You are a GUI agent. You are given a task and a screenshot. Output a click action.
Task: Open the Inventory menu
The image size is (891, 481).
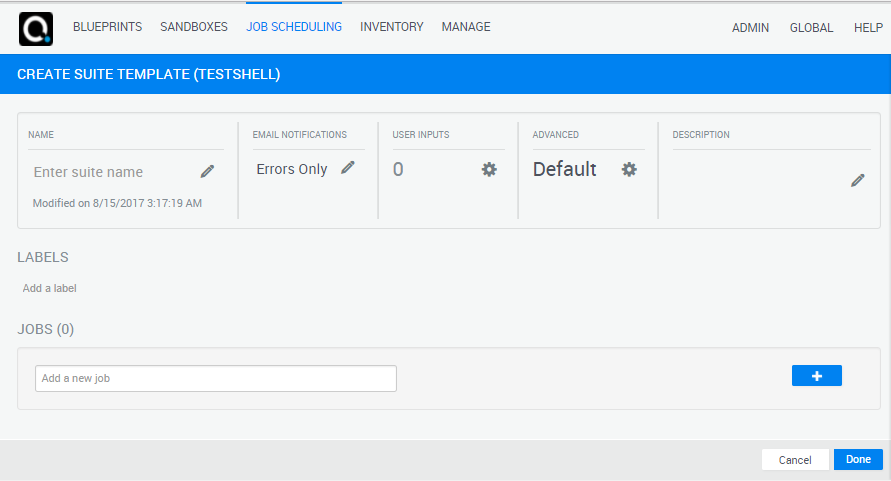tap(392, 27)
